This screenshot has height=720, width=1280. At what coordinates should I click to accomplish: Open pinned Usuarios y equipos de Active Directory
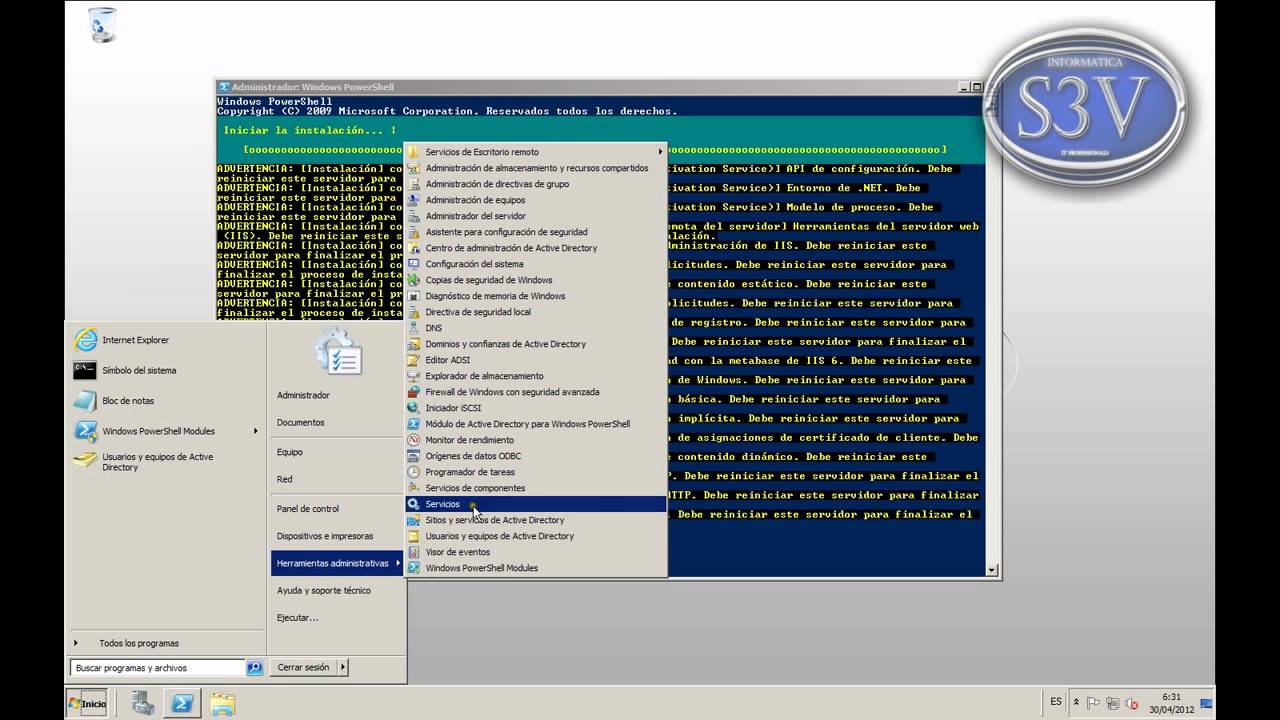[166, 462]
